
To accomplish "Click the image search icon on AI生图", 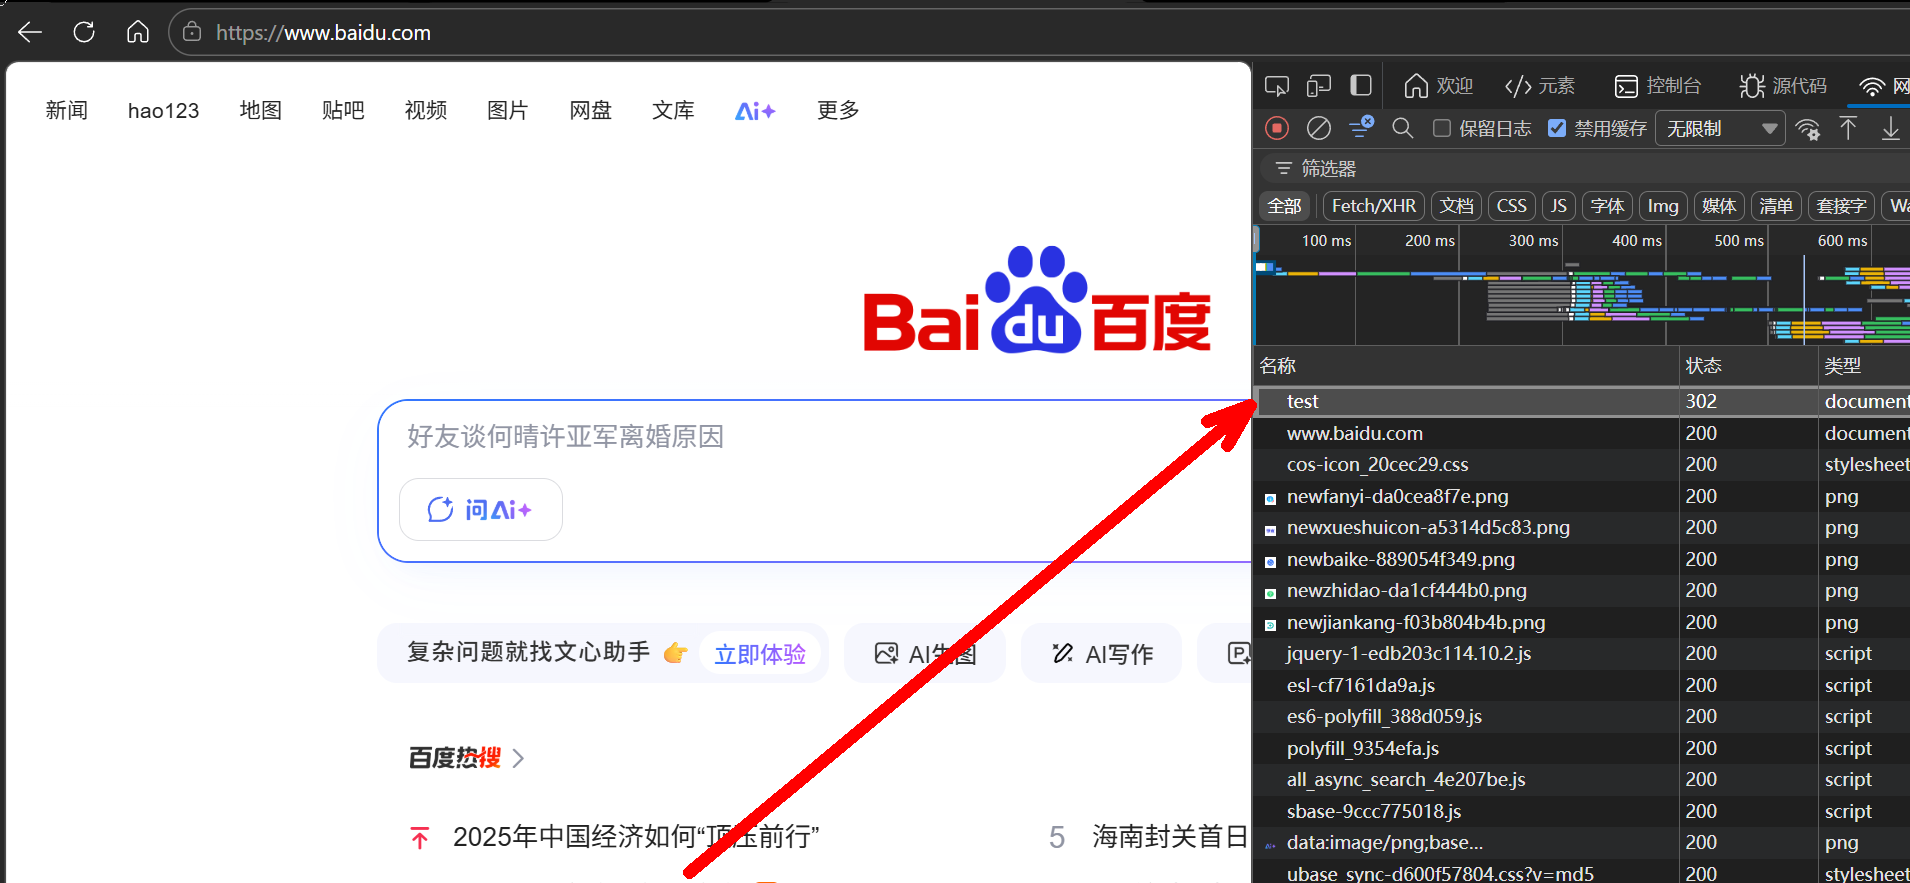I will (886, 654).
